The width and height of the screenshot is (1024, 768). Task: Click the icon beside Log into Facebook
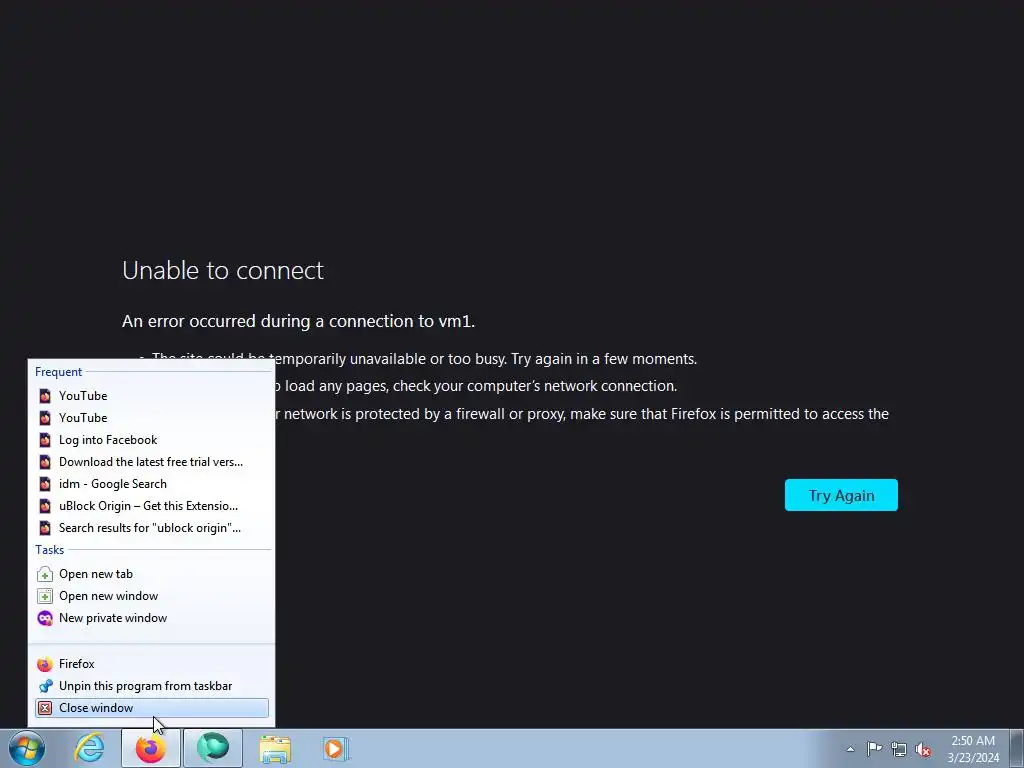coord(45,440)
